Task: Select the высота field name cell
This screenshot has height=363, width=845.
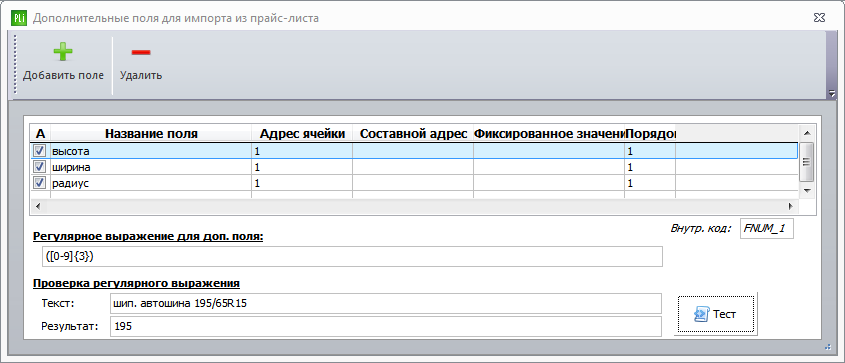Action: (151, 151)
